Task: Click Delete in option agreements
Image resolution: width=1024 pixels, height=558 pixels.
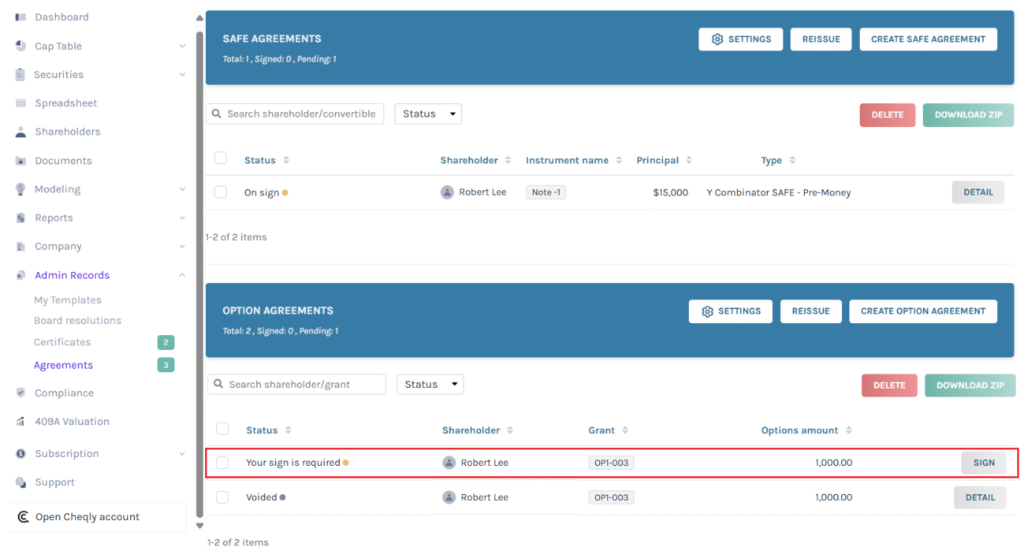Action: pyautogui.click(x=889, y=386)
